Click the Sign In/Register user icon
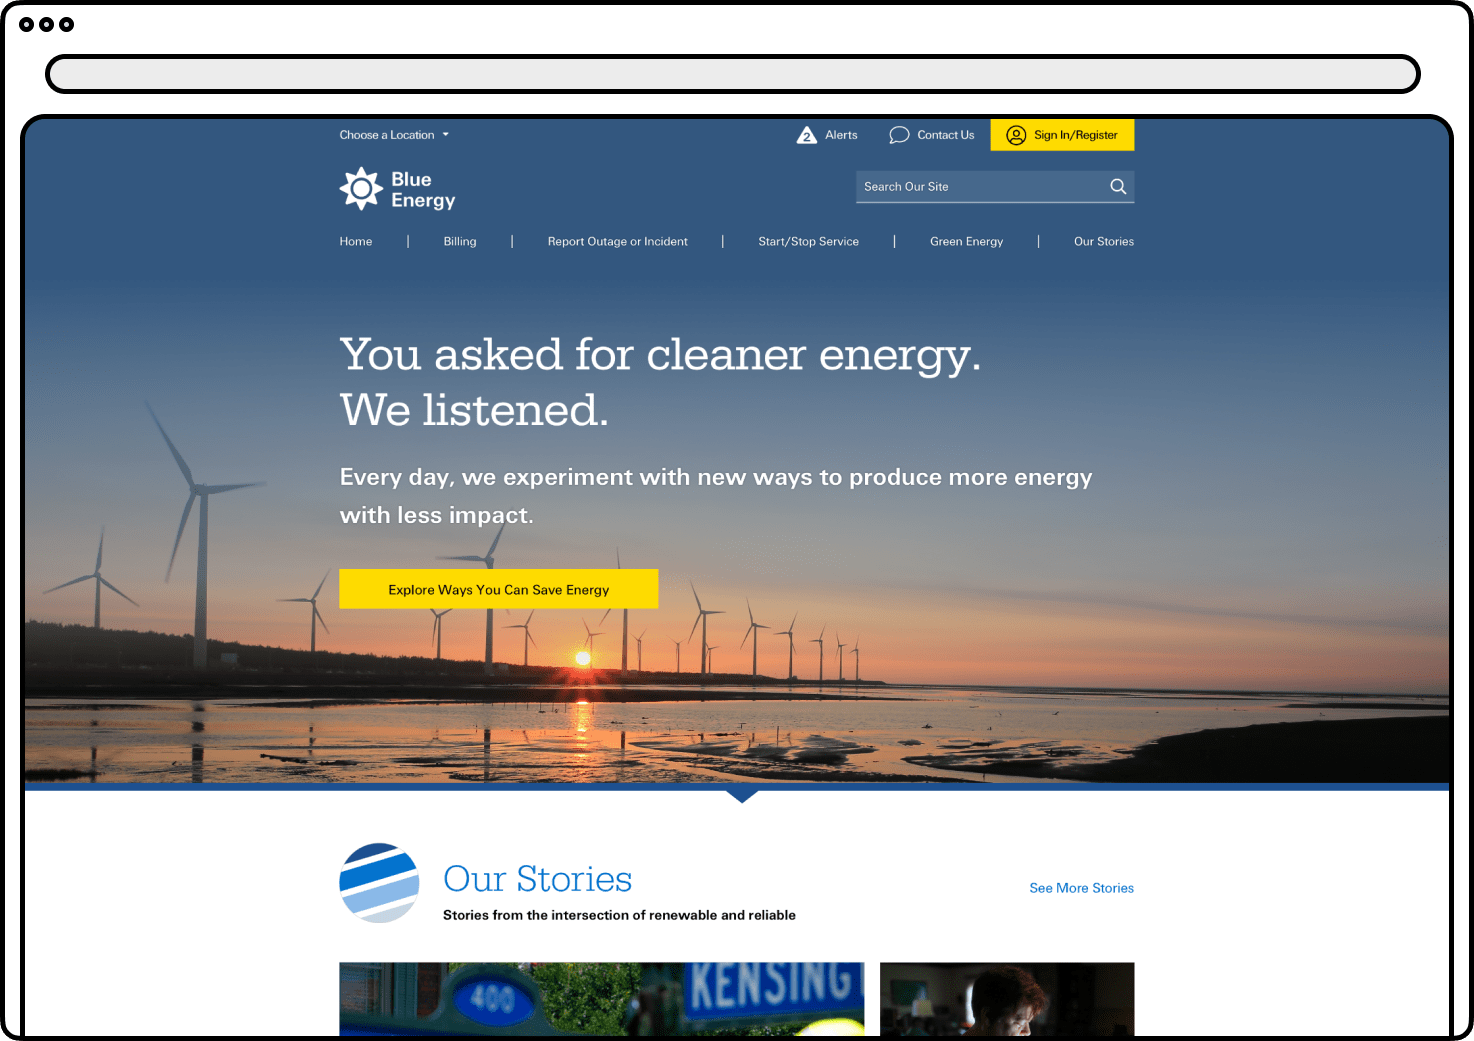Image resolution: width=1474 pixels, height=1041 pixels. [x=1016, y=135]
